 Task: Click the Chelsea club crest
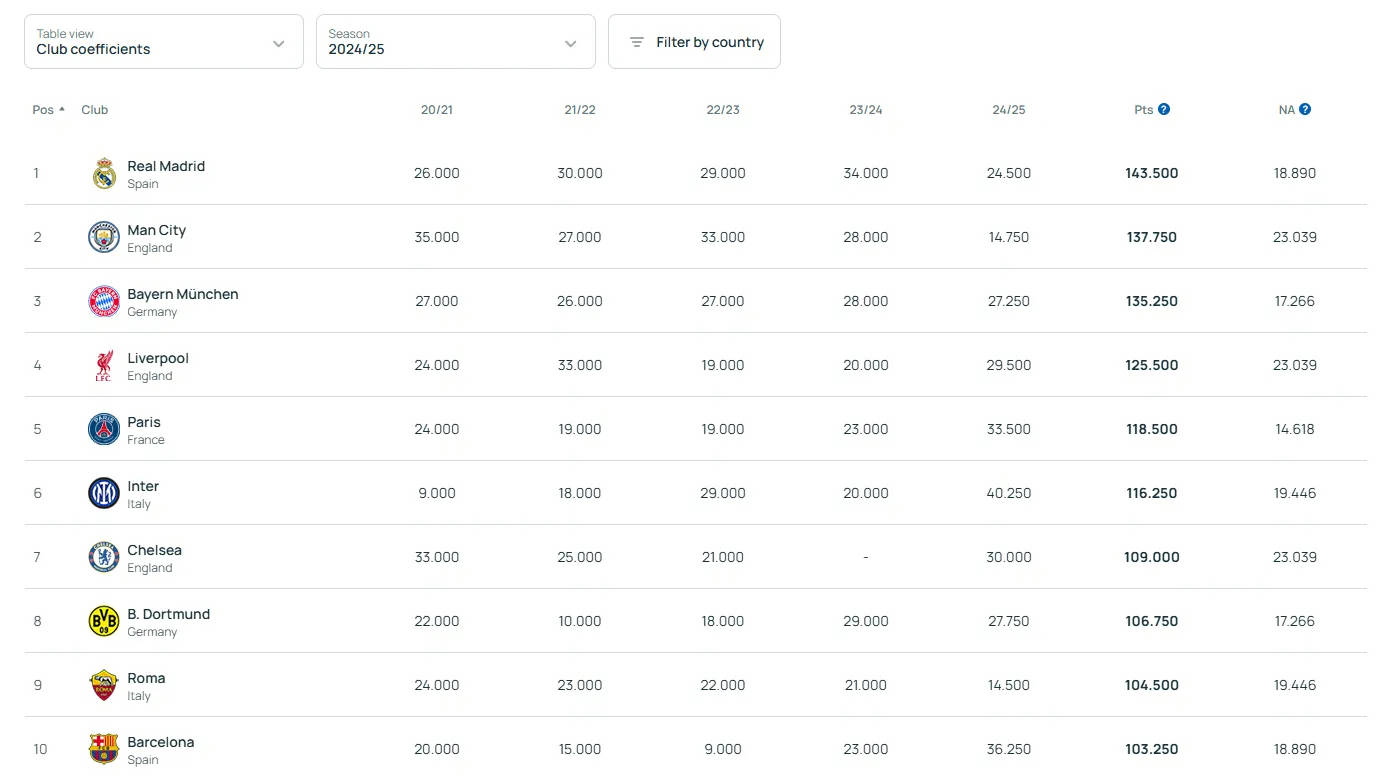tap(104, 557)
